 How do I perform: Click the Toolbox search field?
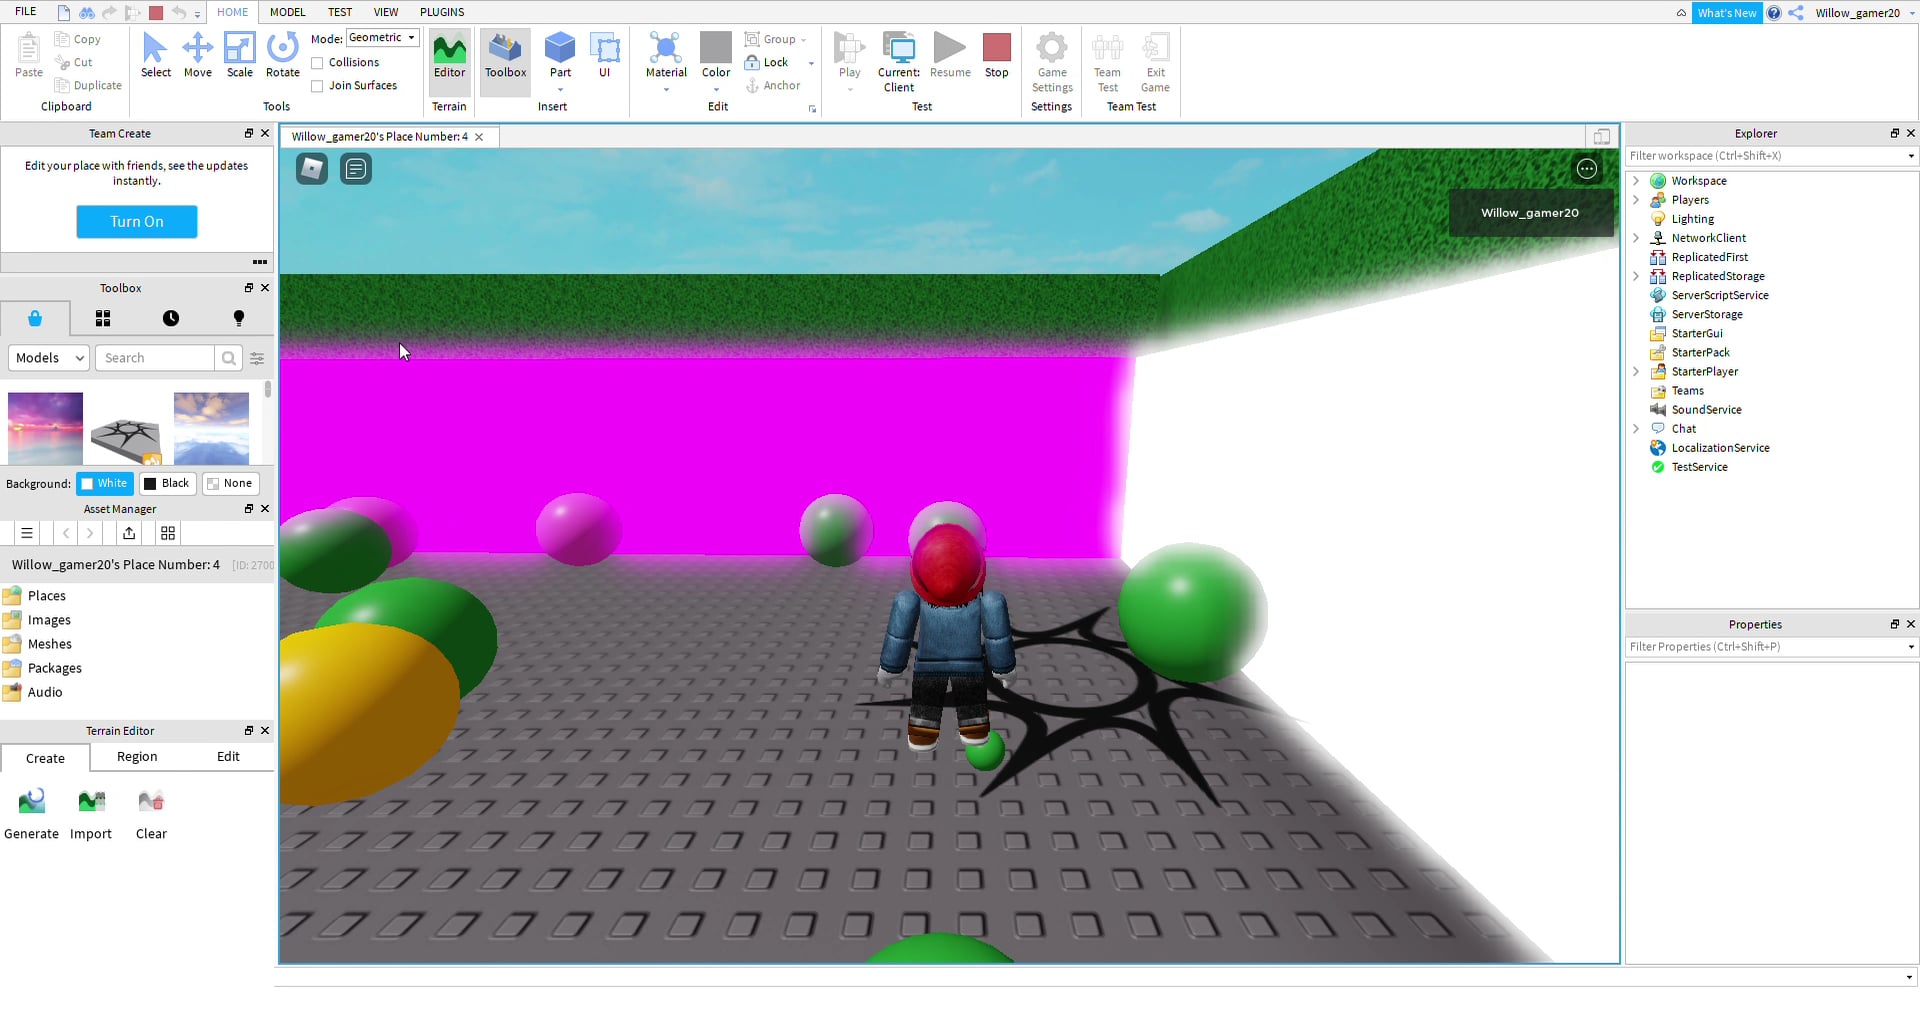(155, 357)
